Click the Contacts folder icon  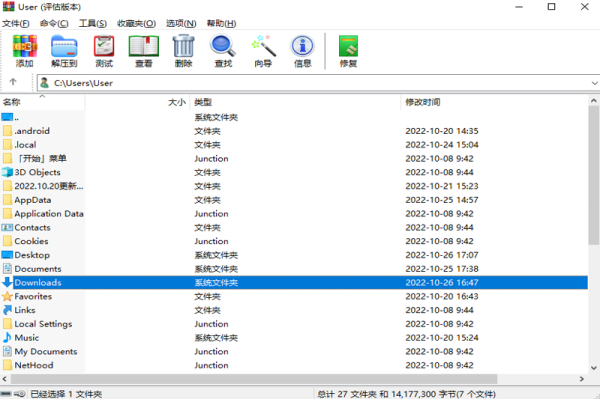tap(7, 227)
